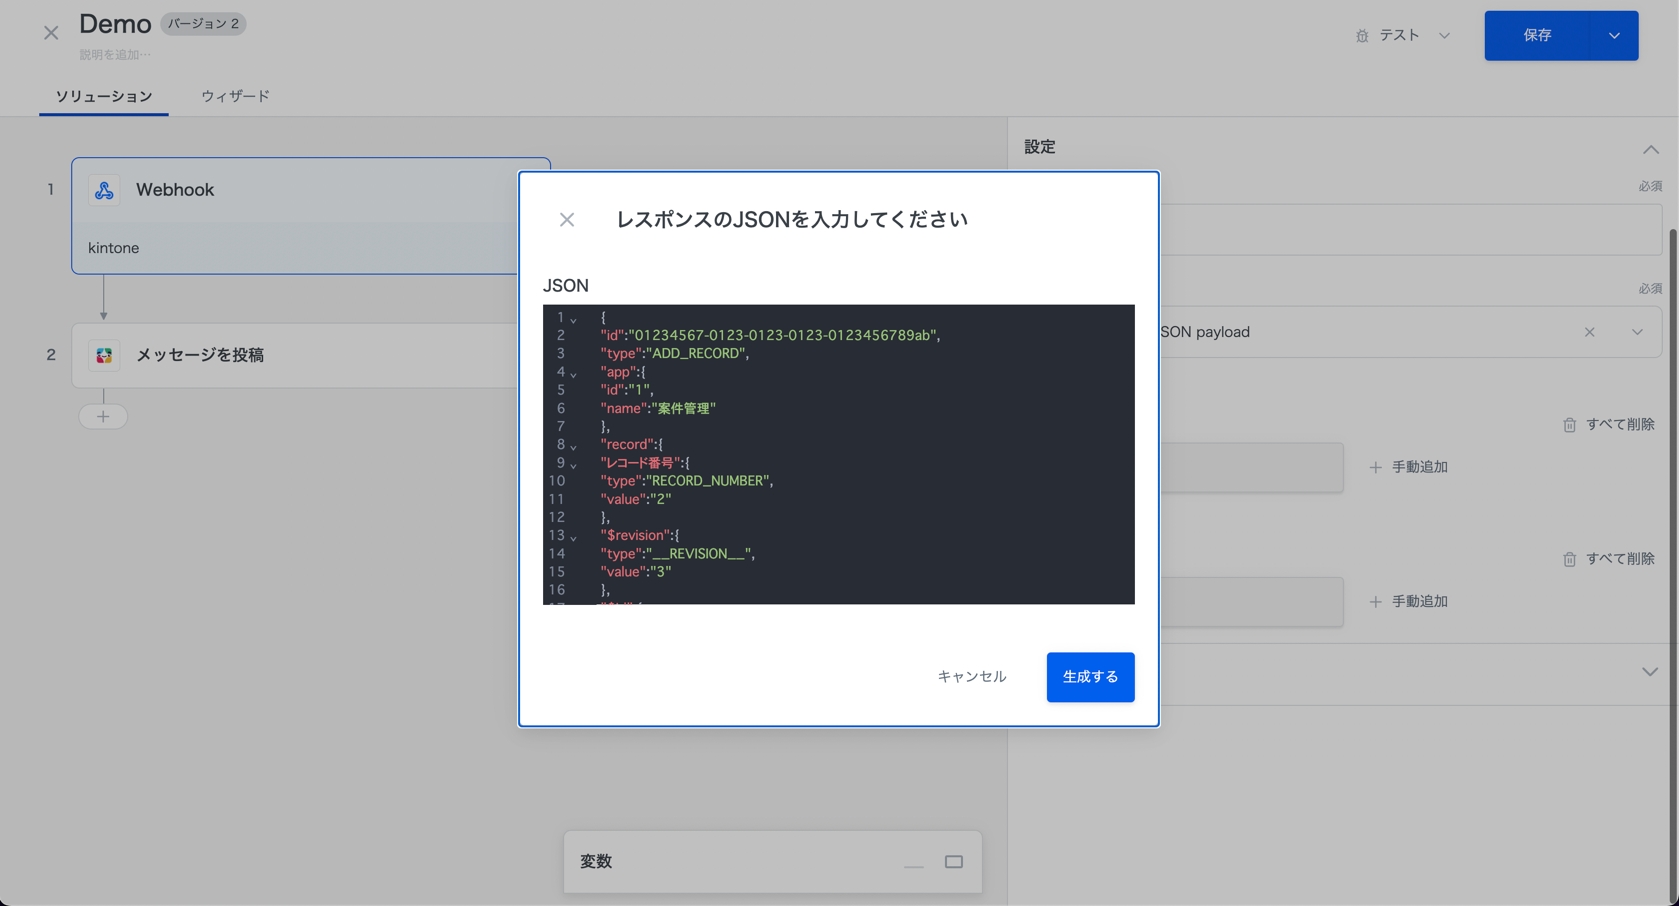Maximize the 変数 panel
This screenshot has width=1679, height=906.
pyautogui.click(x=954, y=862)
